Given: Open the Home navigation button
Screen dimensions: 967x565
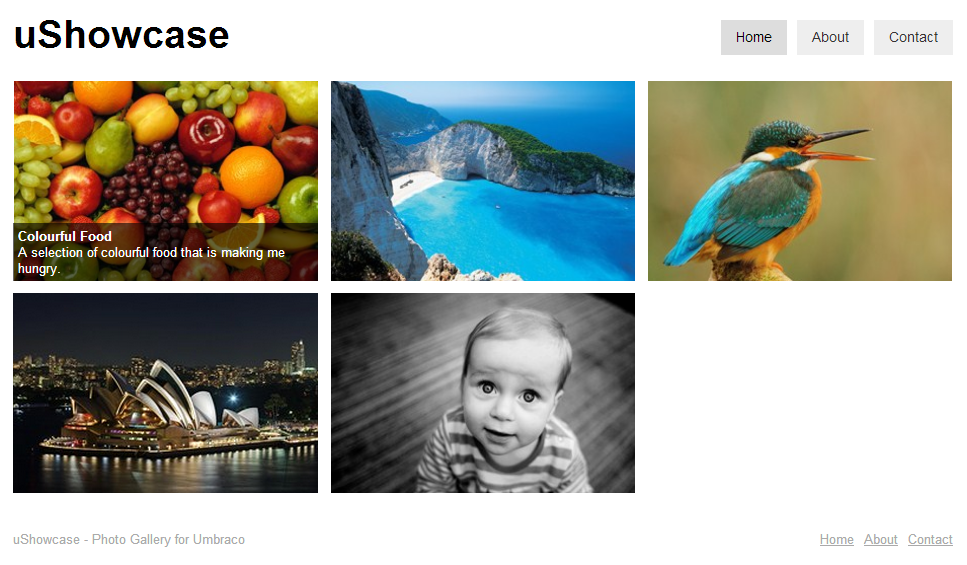Looking at the screenshot, I should coord(753,38).
